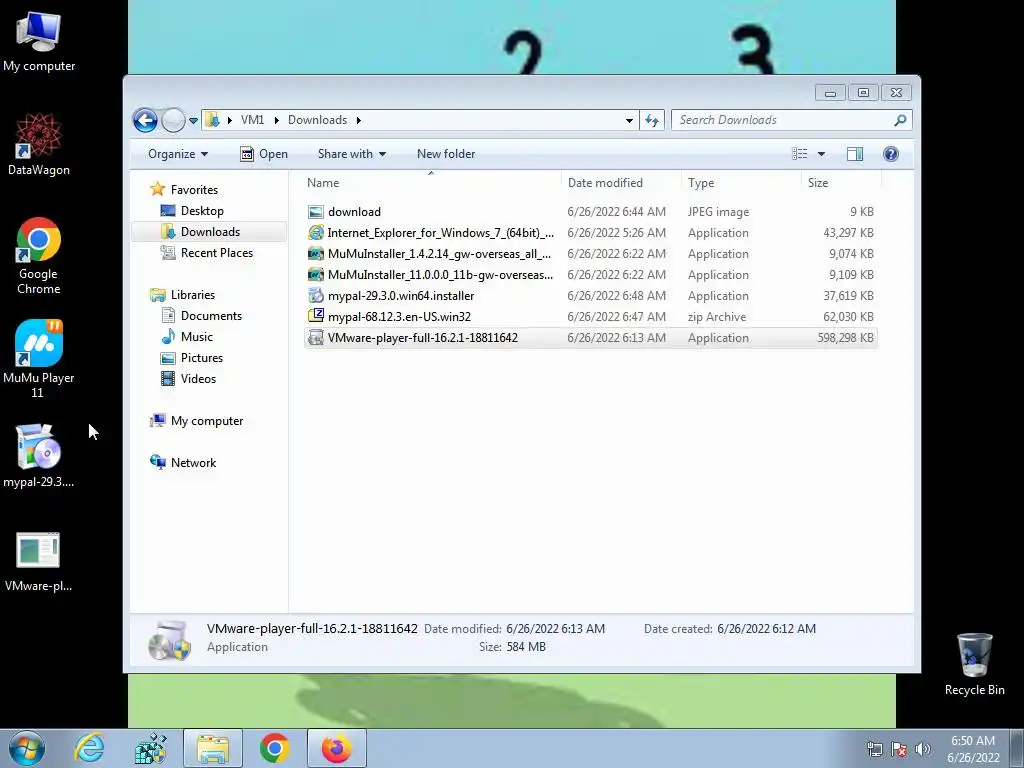Open Recent Places in Favorites

216,253
